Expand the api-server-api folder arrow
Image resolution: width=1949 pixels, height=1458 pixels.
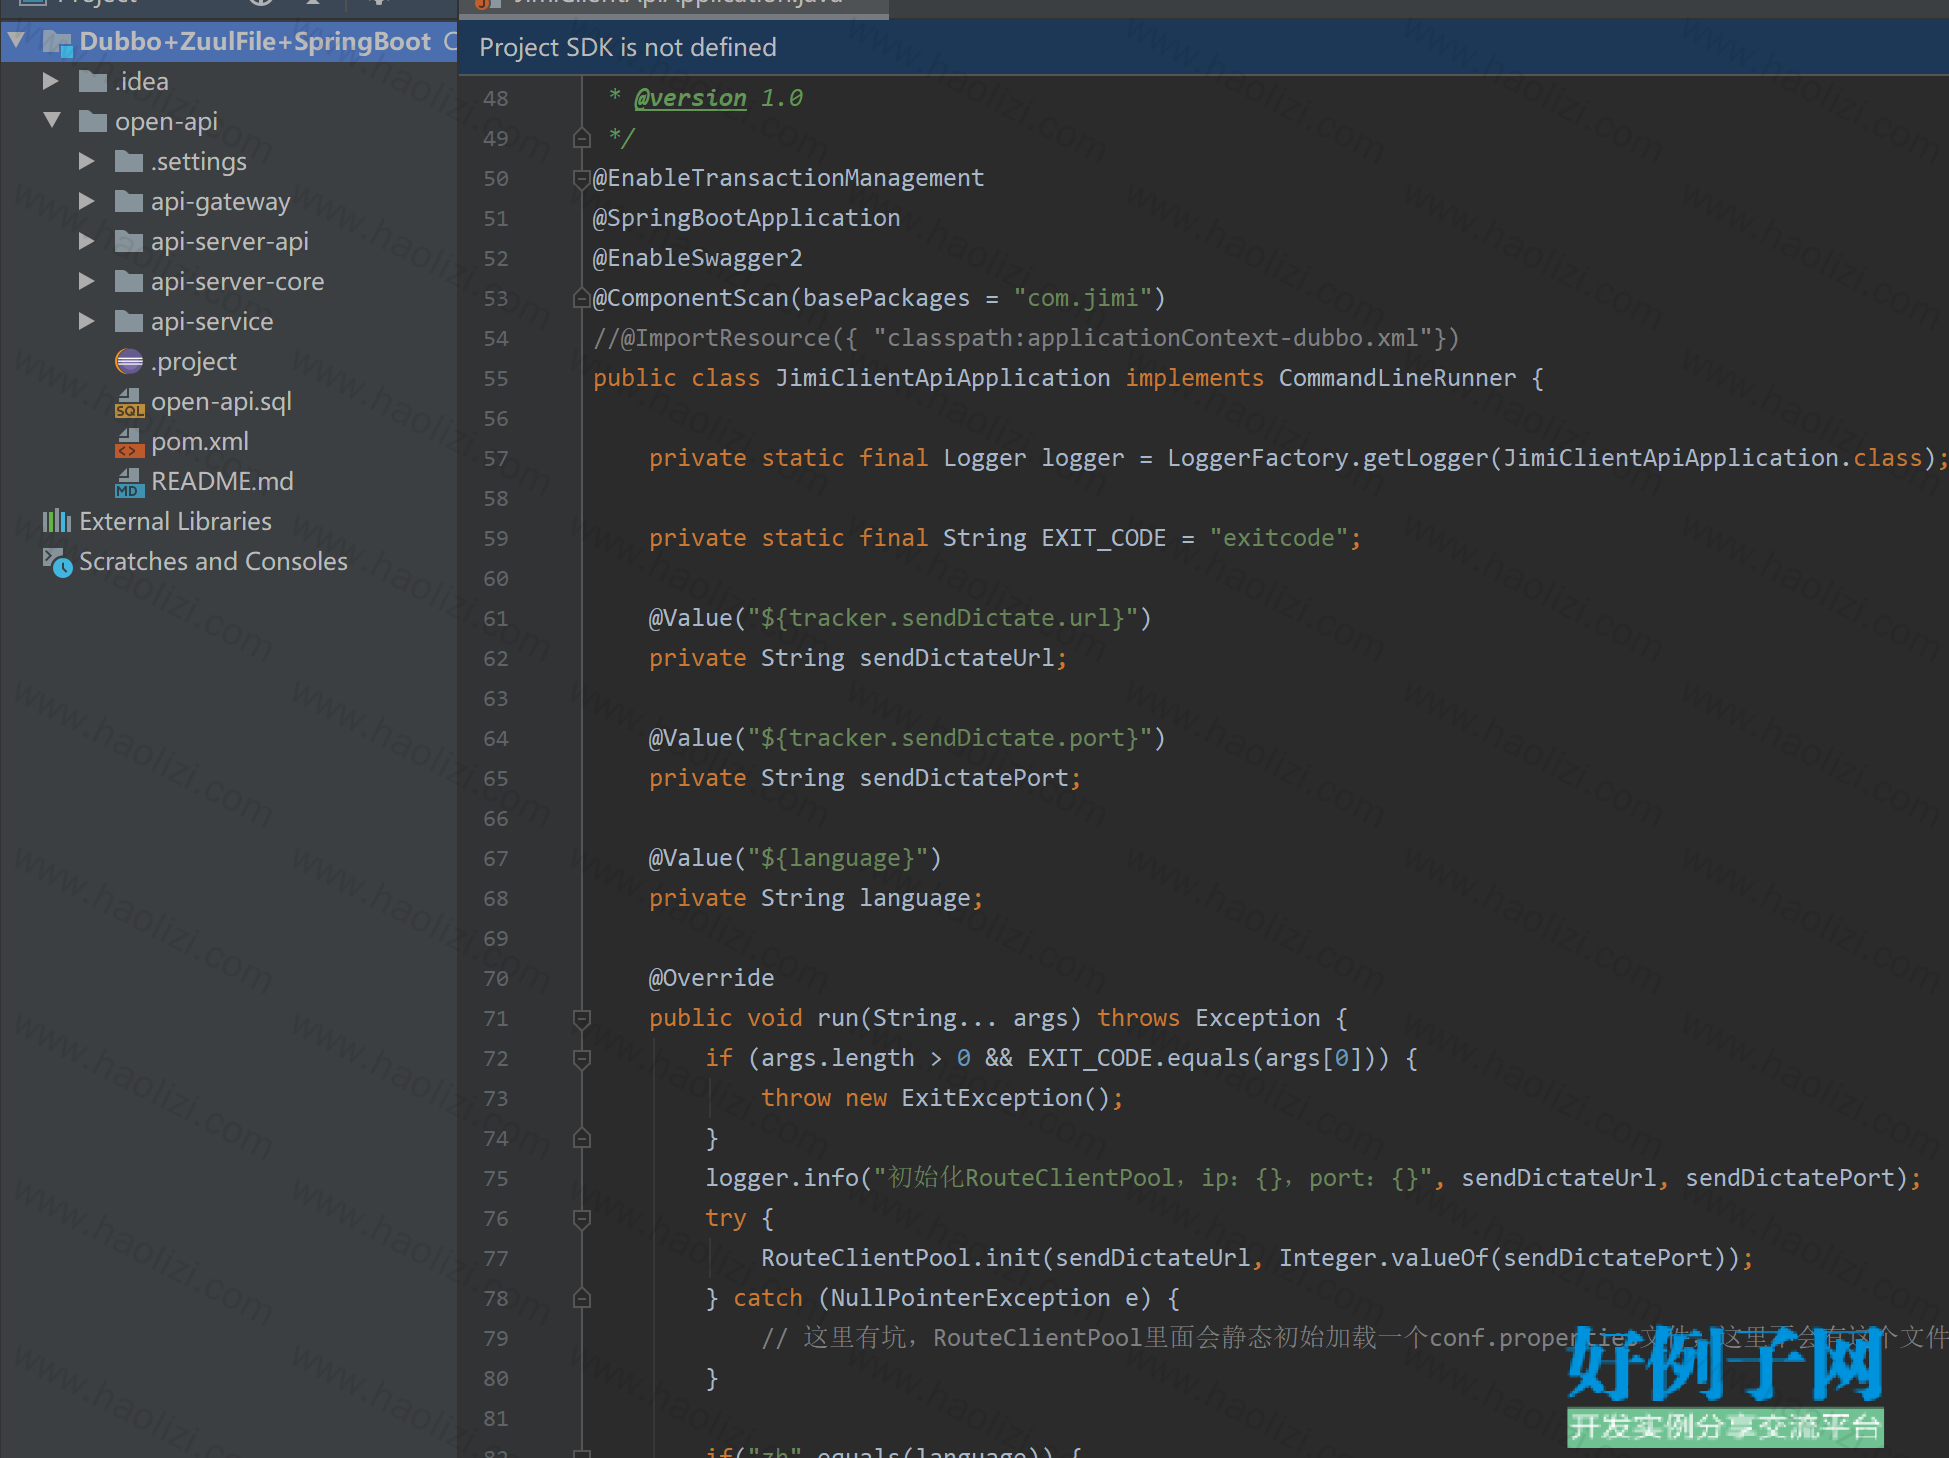87,241
